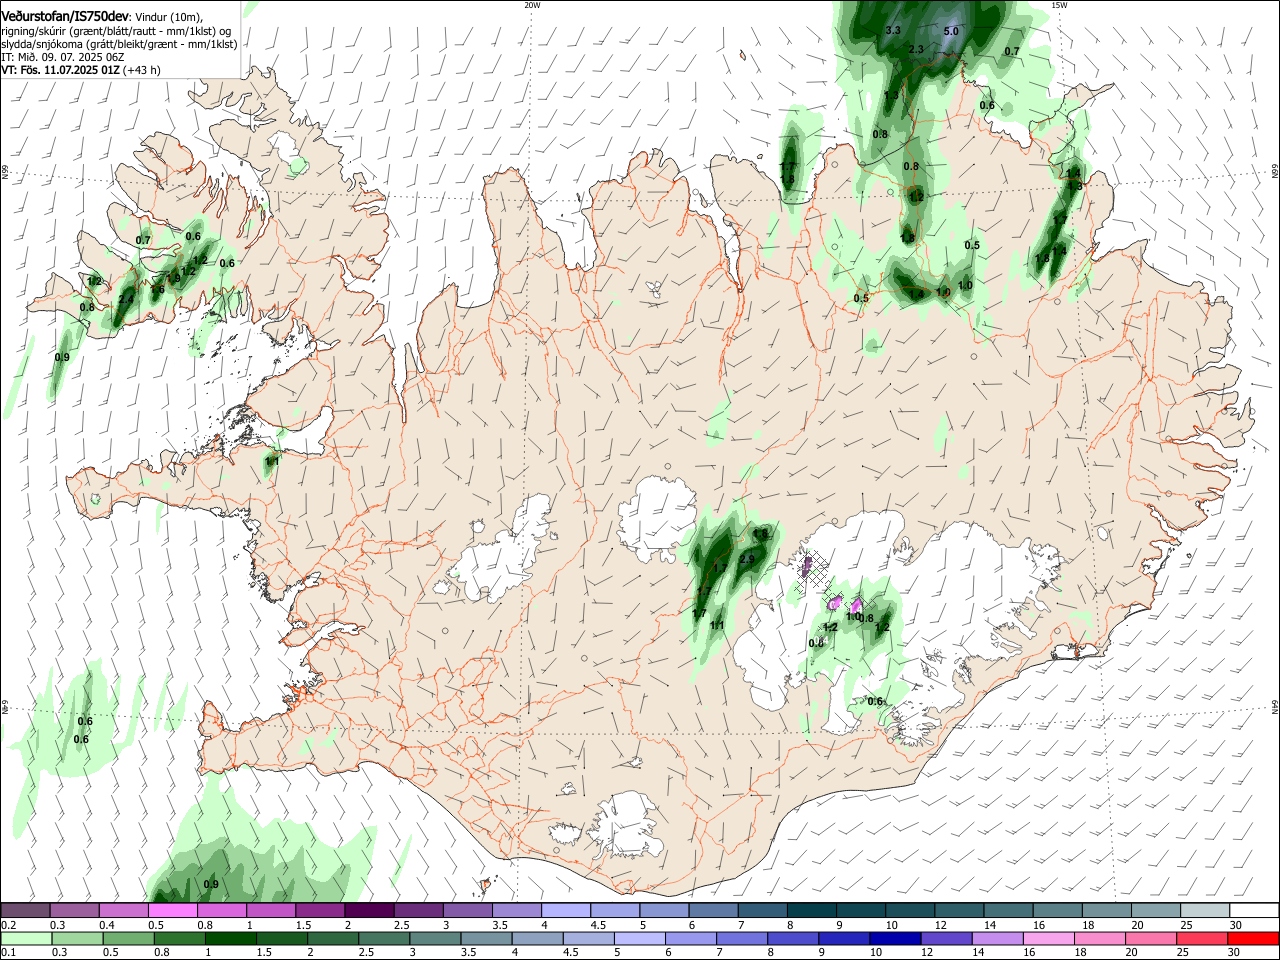Pick the violet 12–14 rain legend swatch
1280x960 pixels.
tap(946, 938)
